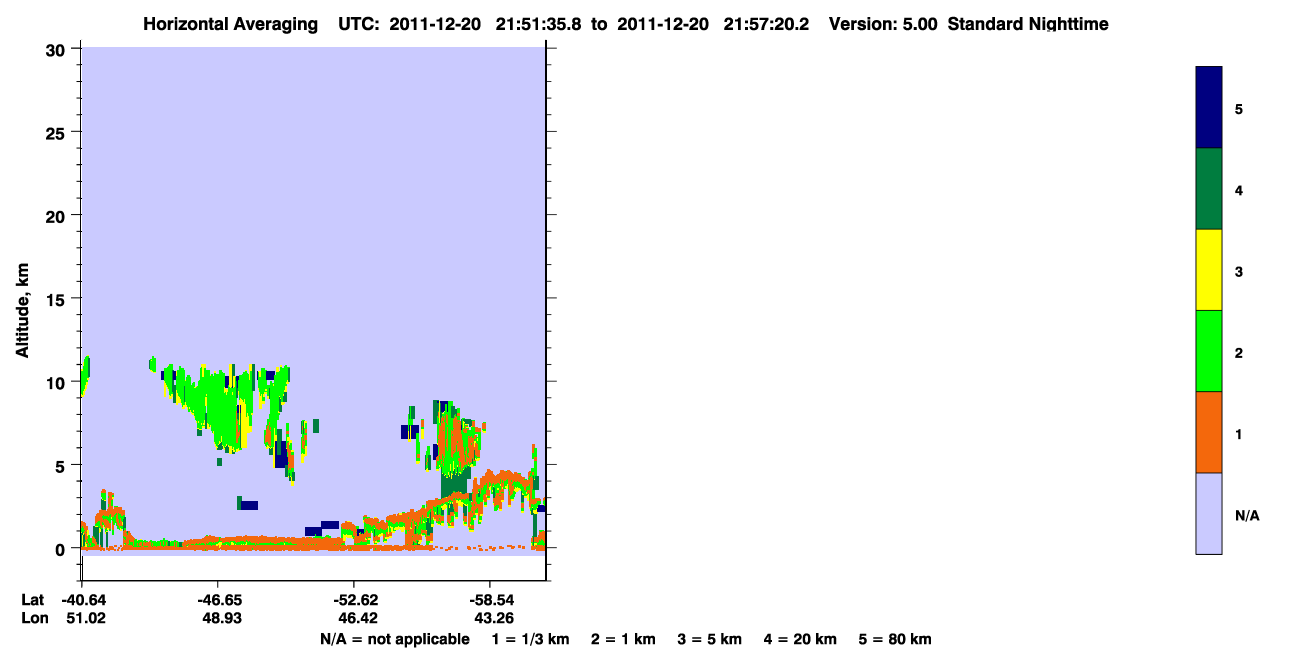Click the colorbar label '3'
The image size is (1300, 667).
point(1239,271)
